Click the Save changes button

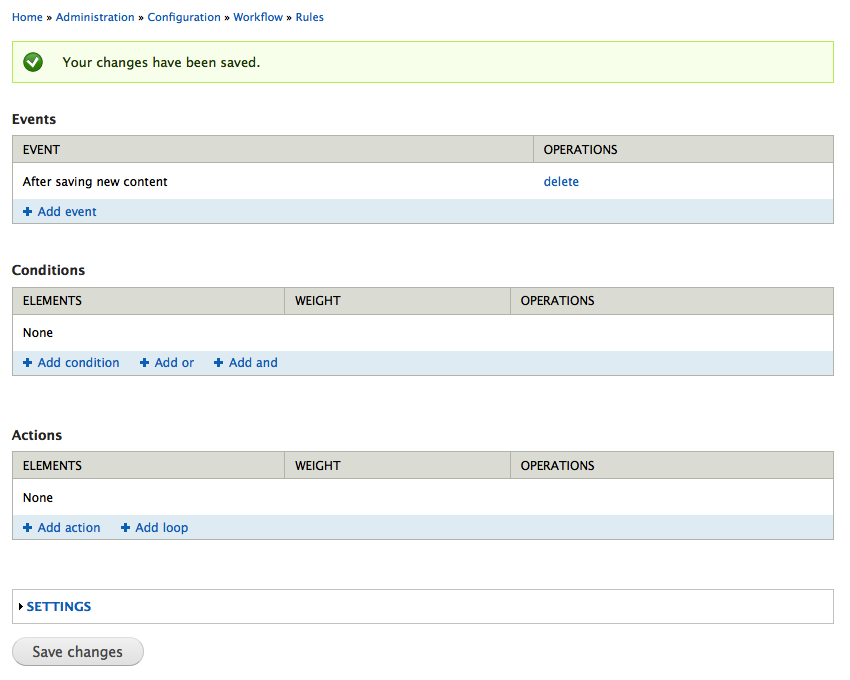point(78,652)
